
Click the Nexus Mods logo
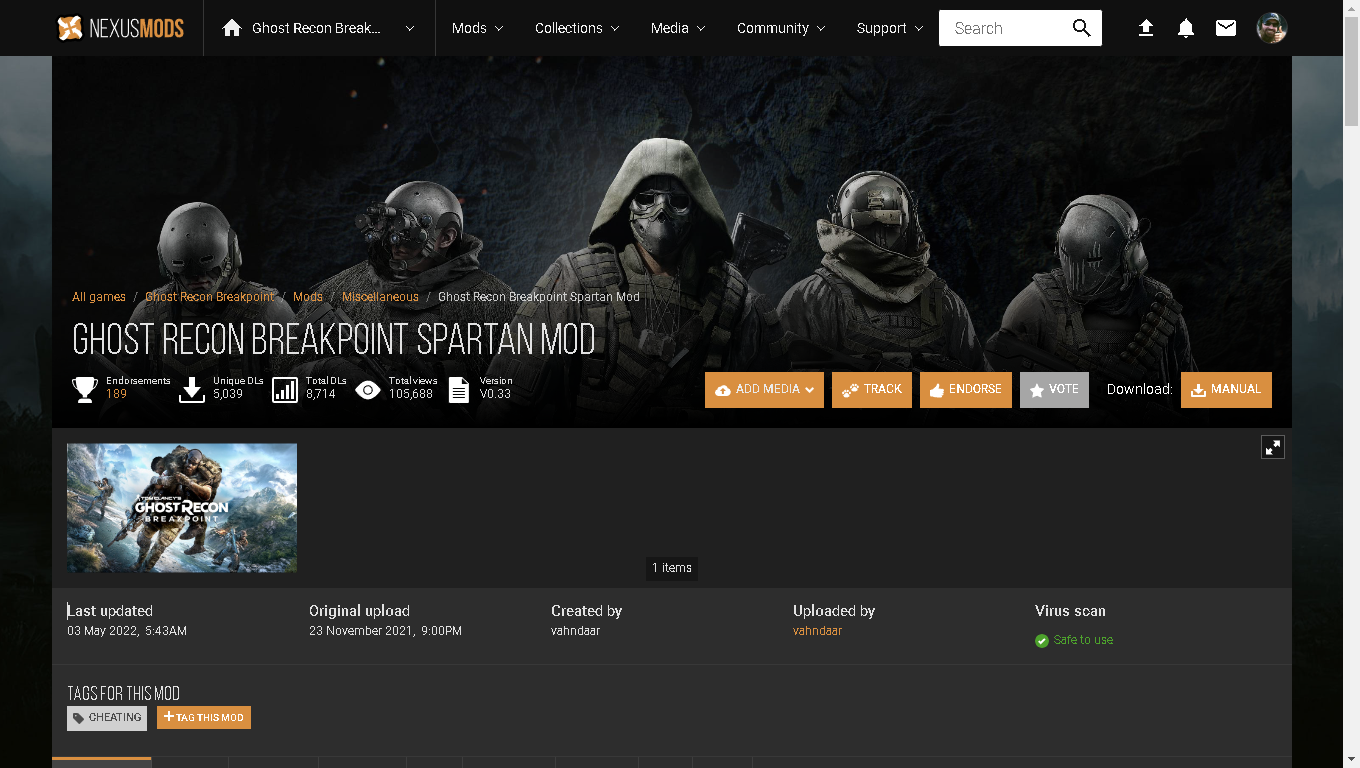(x=120, y=28)
